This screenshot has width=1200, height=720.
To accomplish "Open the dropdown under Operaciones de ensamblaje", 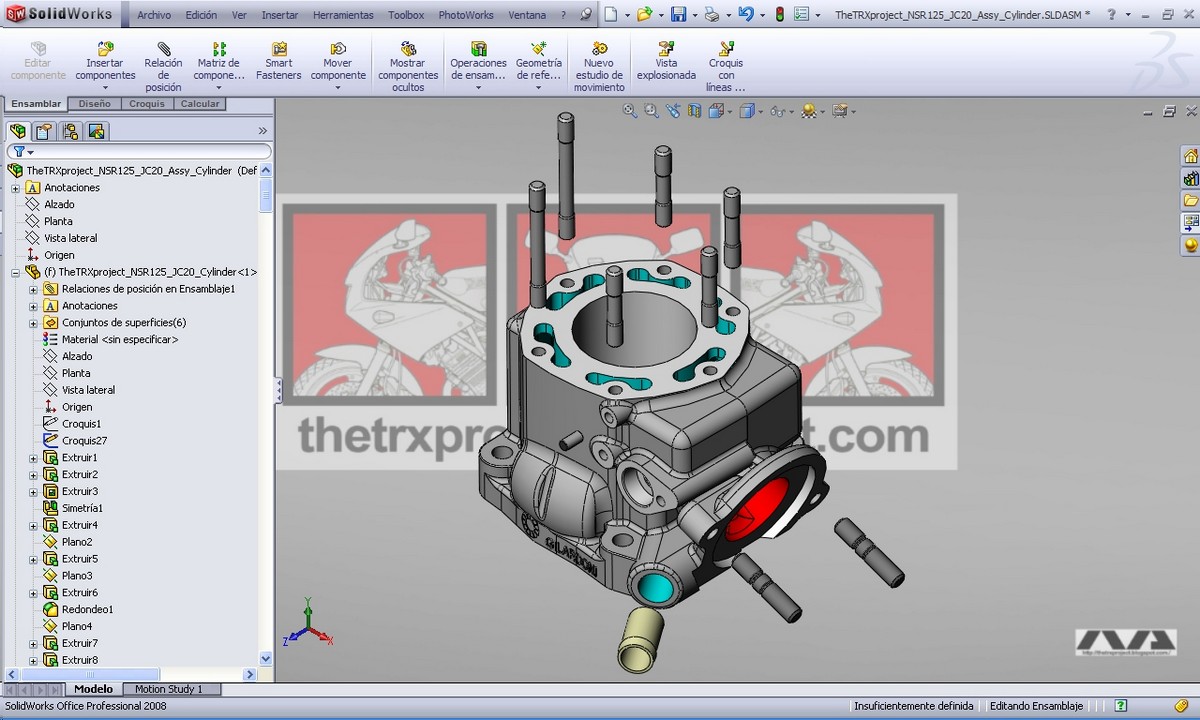I will tap(478, 88).
